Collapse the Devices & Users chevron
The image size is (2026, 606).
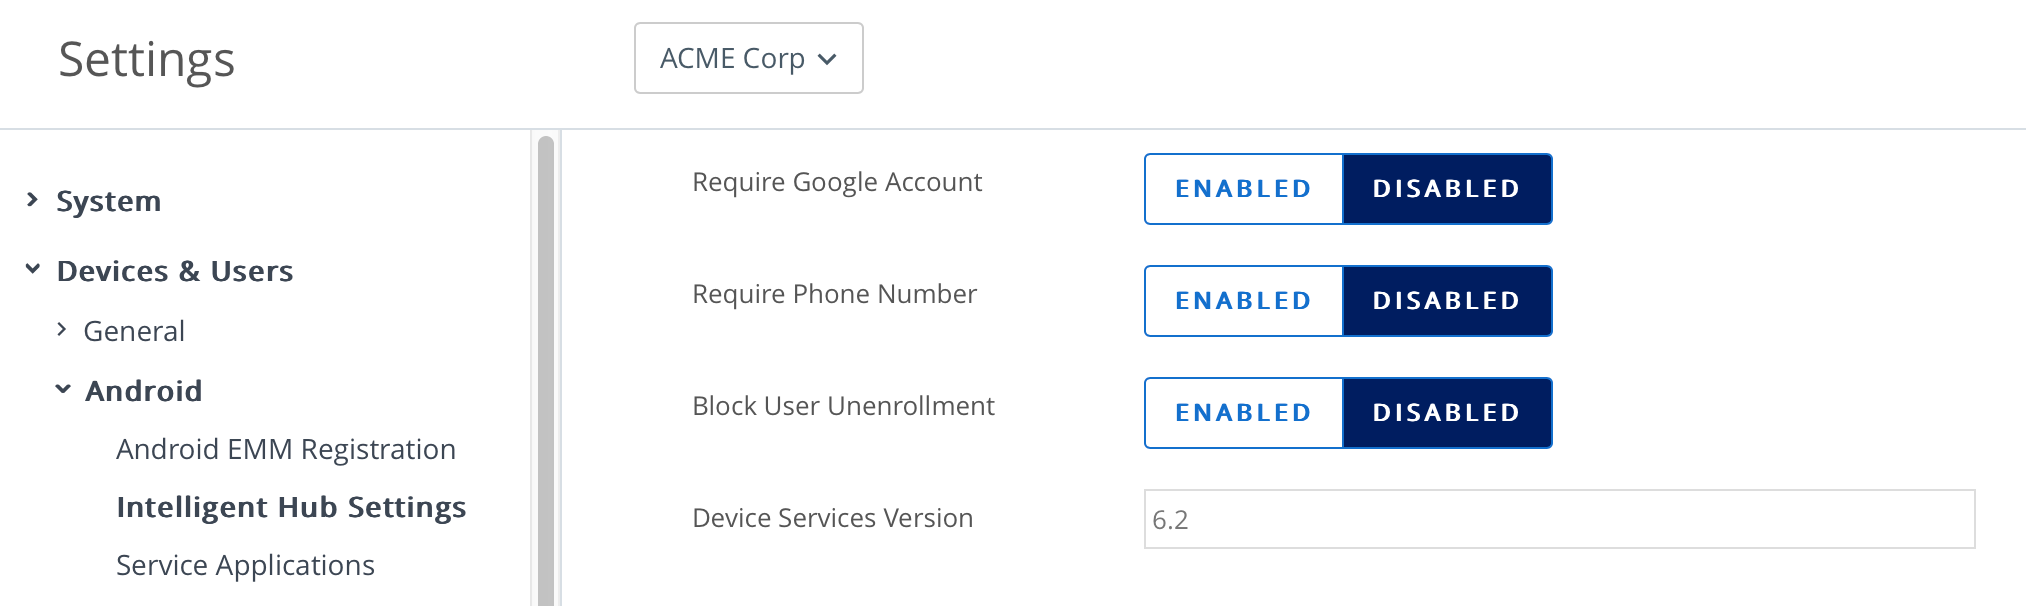(x=33, y=269)
